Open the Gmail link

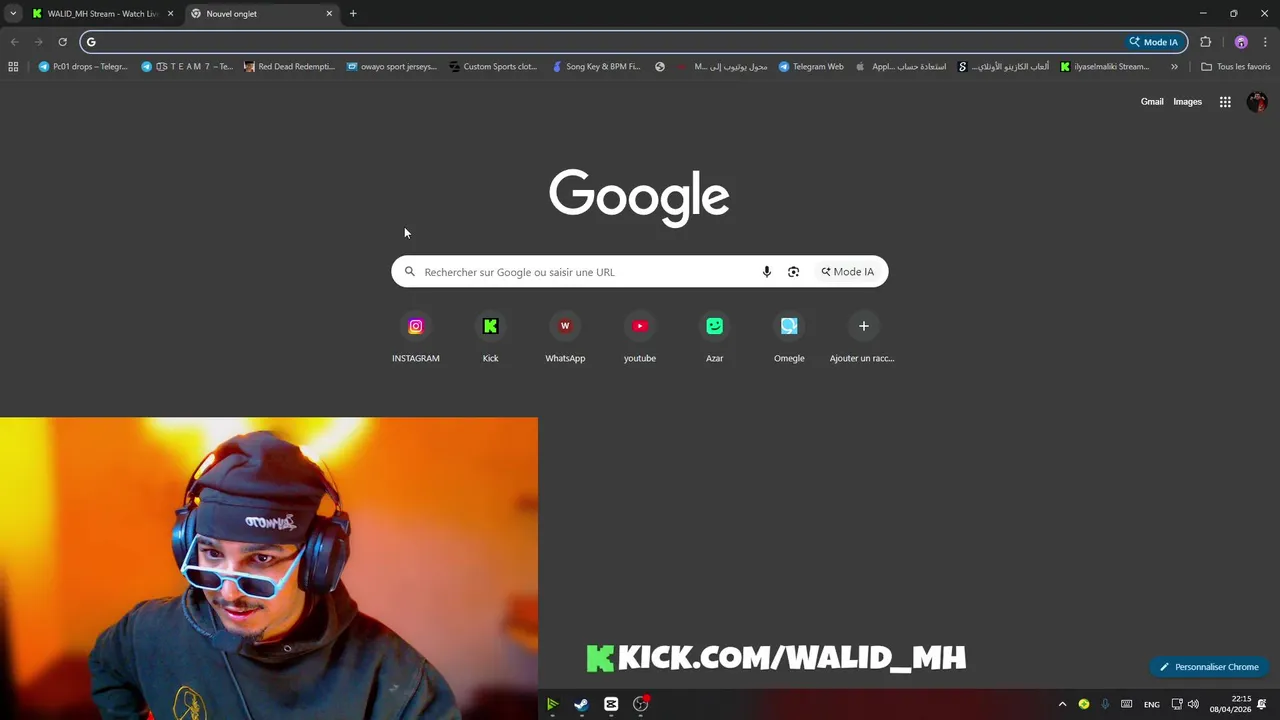1152,102
